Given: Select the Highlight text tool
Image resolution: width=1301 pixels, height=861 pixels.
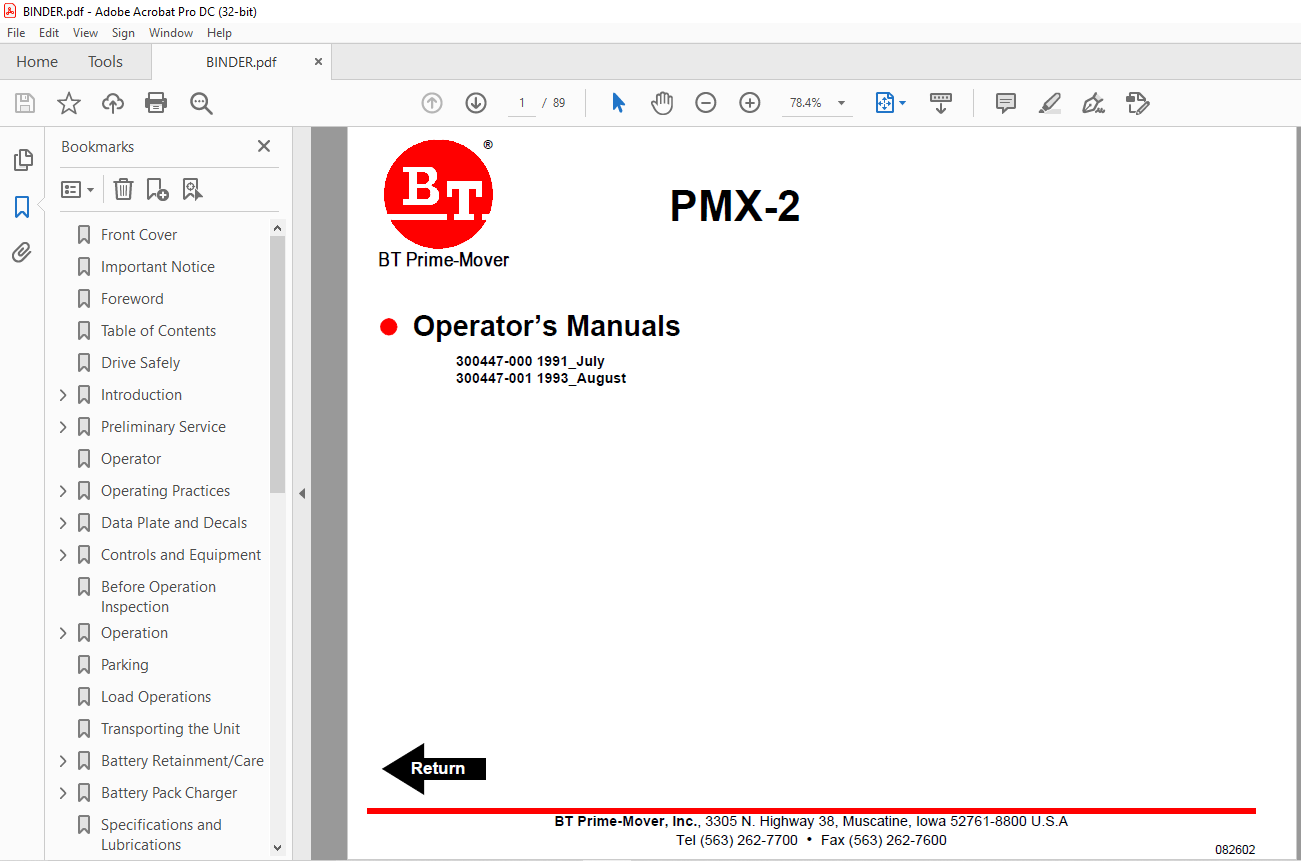Looking at the screenshot, I should pos(1049,103).
